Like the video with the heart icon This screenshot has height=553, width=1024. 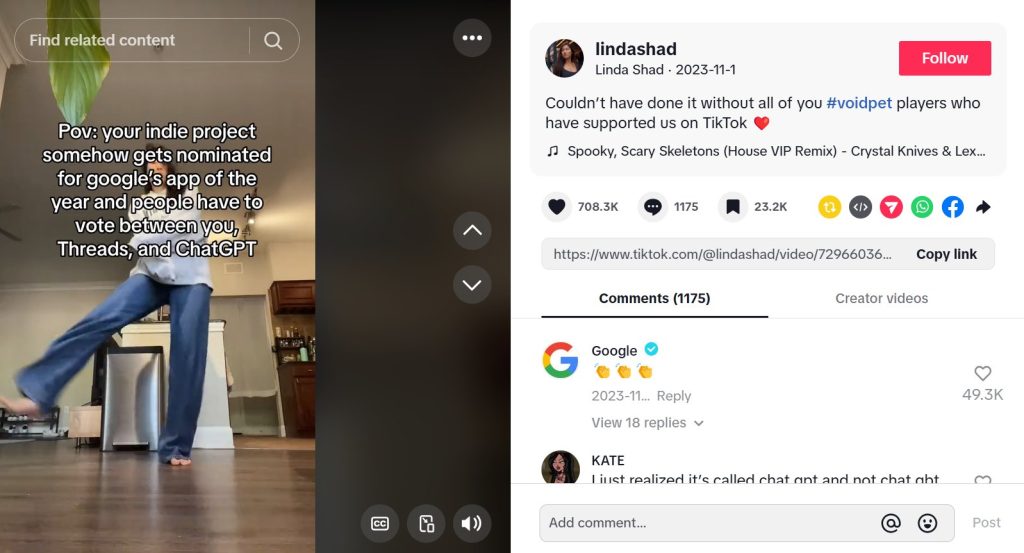pos(556,207)
